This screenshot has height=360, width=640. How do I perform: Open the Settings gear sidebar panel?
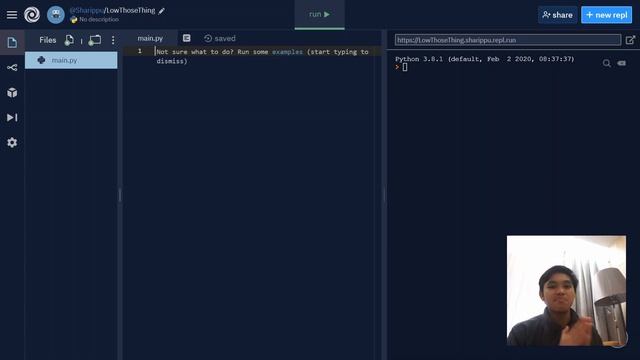(x=12, y=142)
